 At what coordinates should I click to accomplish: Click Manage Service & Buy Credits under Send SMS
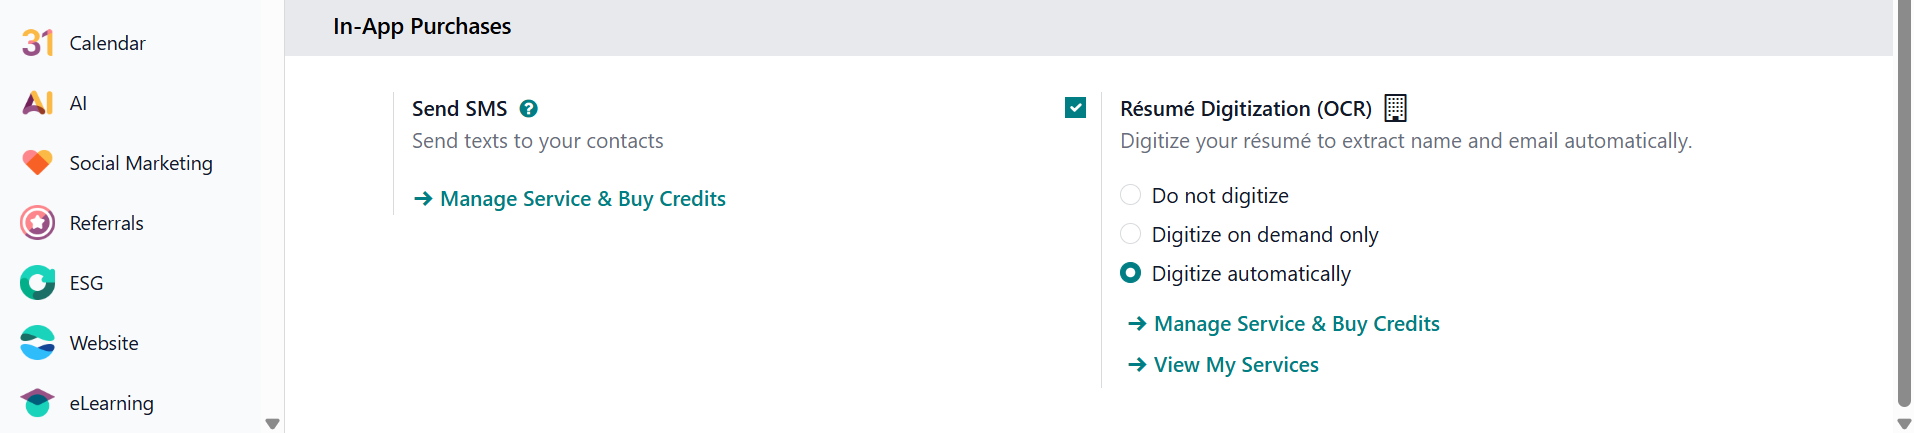click(x=582, y=199)
